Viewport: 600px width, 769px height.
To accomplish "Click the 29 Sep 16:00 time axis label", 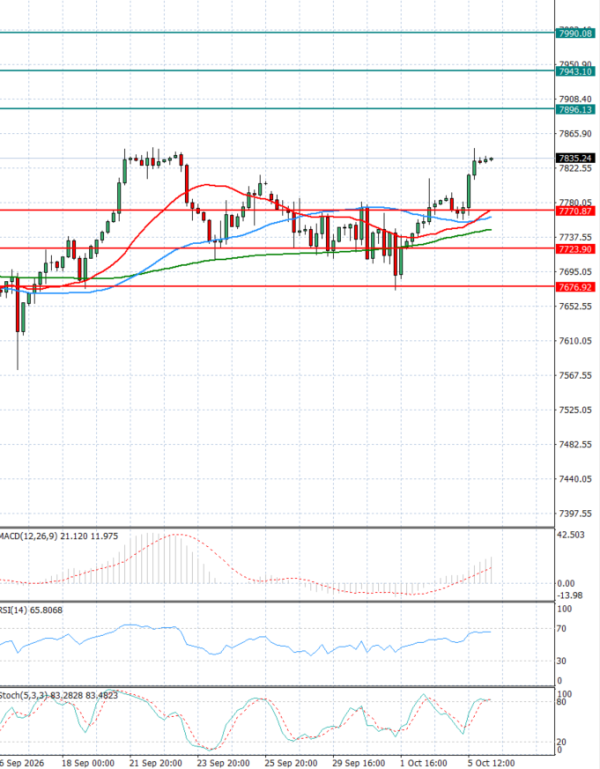I will coord(359,763).
